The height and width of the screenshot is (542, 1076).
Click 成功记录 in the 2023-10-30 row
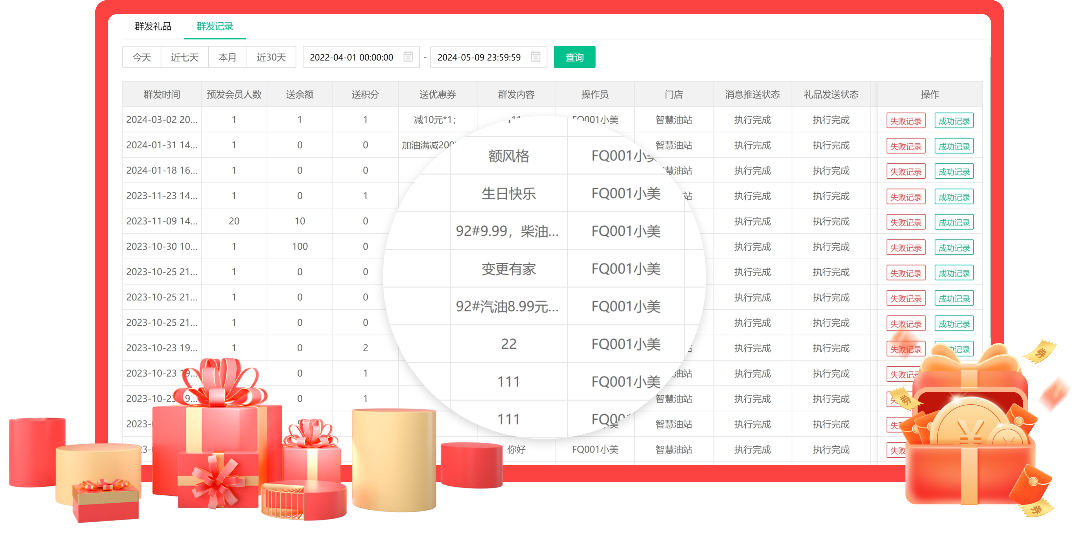(x=954, y=247)
